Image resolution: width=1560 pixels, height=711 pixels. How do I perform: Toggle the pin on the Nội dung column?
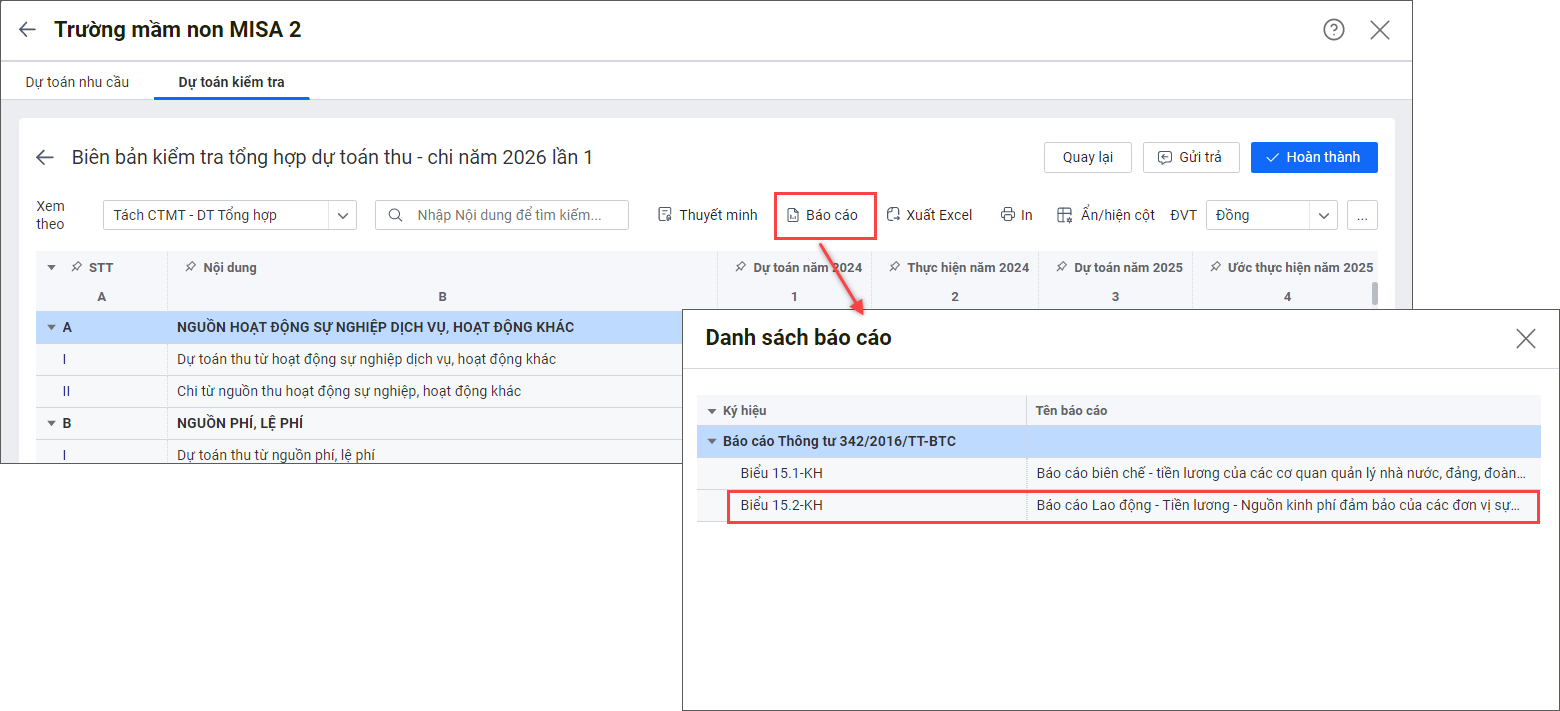(190, 268)
